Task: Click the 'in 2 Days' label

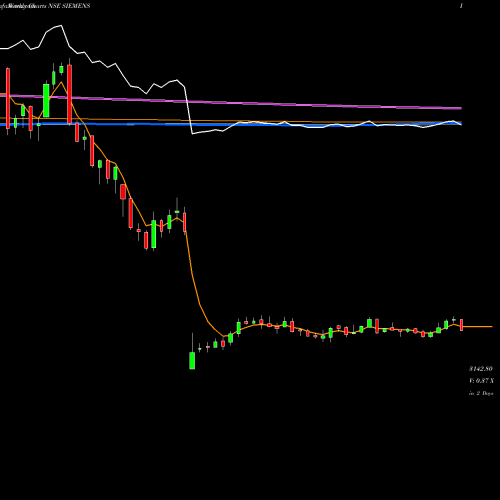Action: pos(481,393)
